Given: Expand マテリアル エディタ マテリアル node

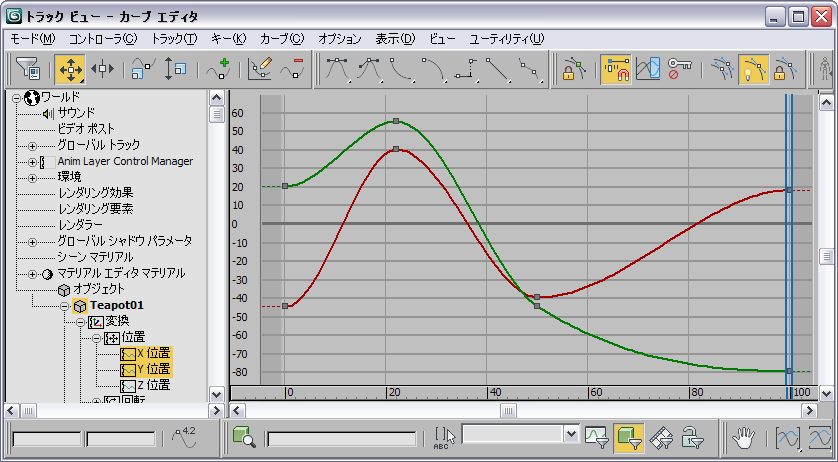Looking at the screenshot, I should 33,274.
